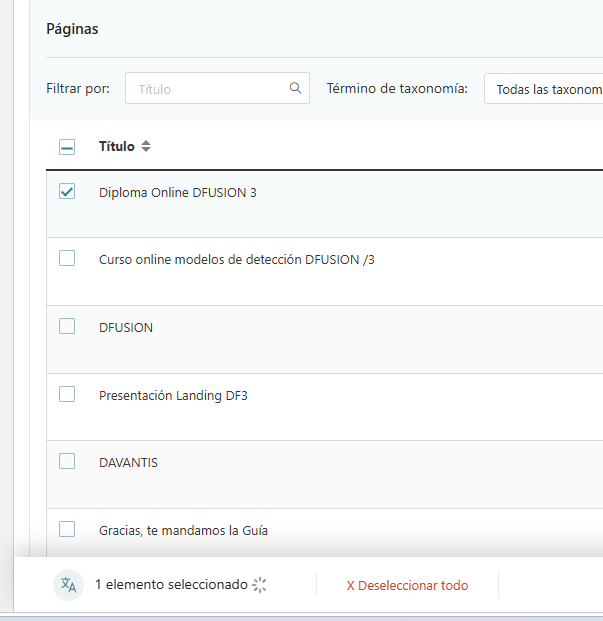Check the box for Curso online modelos row

(67, 258)
